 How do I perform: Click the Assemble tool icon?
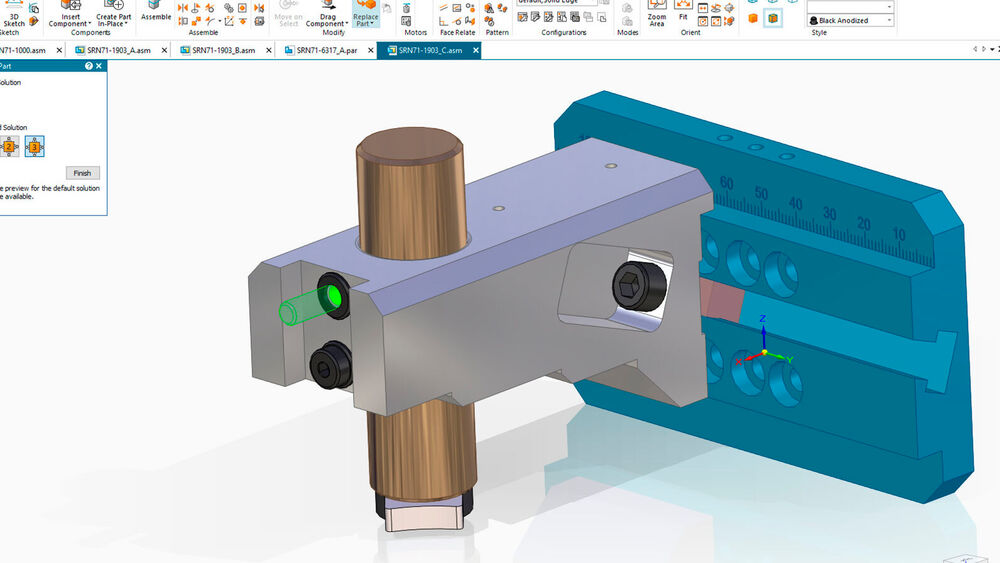click(156, 11)
